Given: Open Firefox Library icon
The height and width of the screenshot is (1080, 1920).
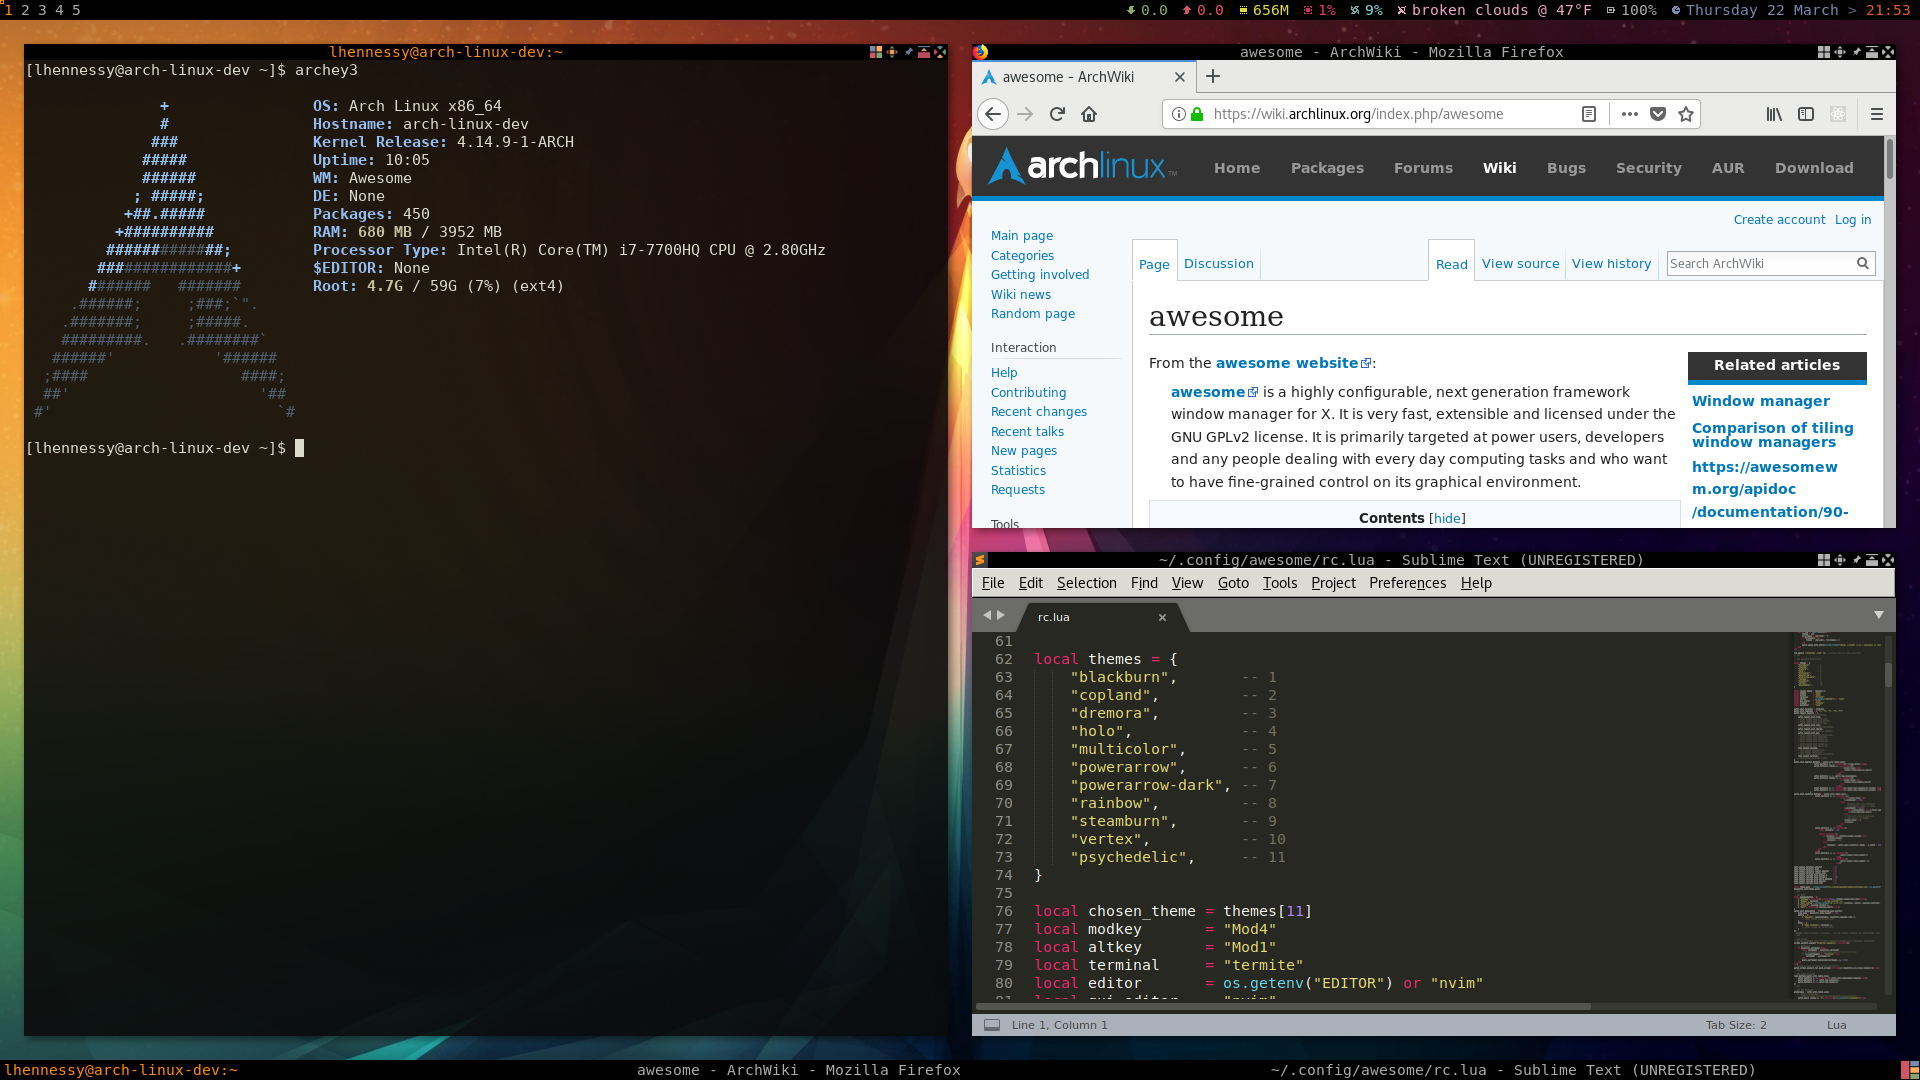Looking at the screenshot, I should pyautogui.click(x=1774, y=114).
